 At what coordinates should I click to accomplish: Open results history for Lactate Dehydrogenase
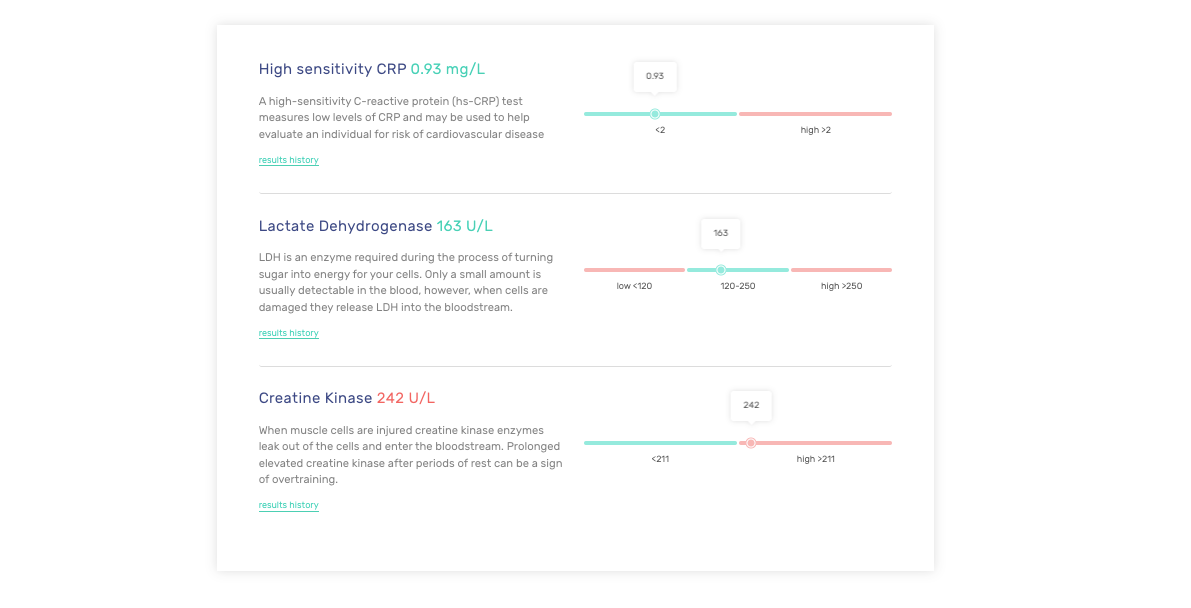coord(288,333)
